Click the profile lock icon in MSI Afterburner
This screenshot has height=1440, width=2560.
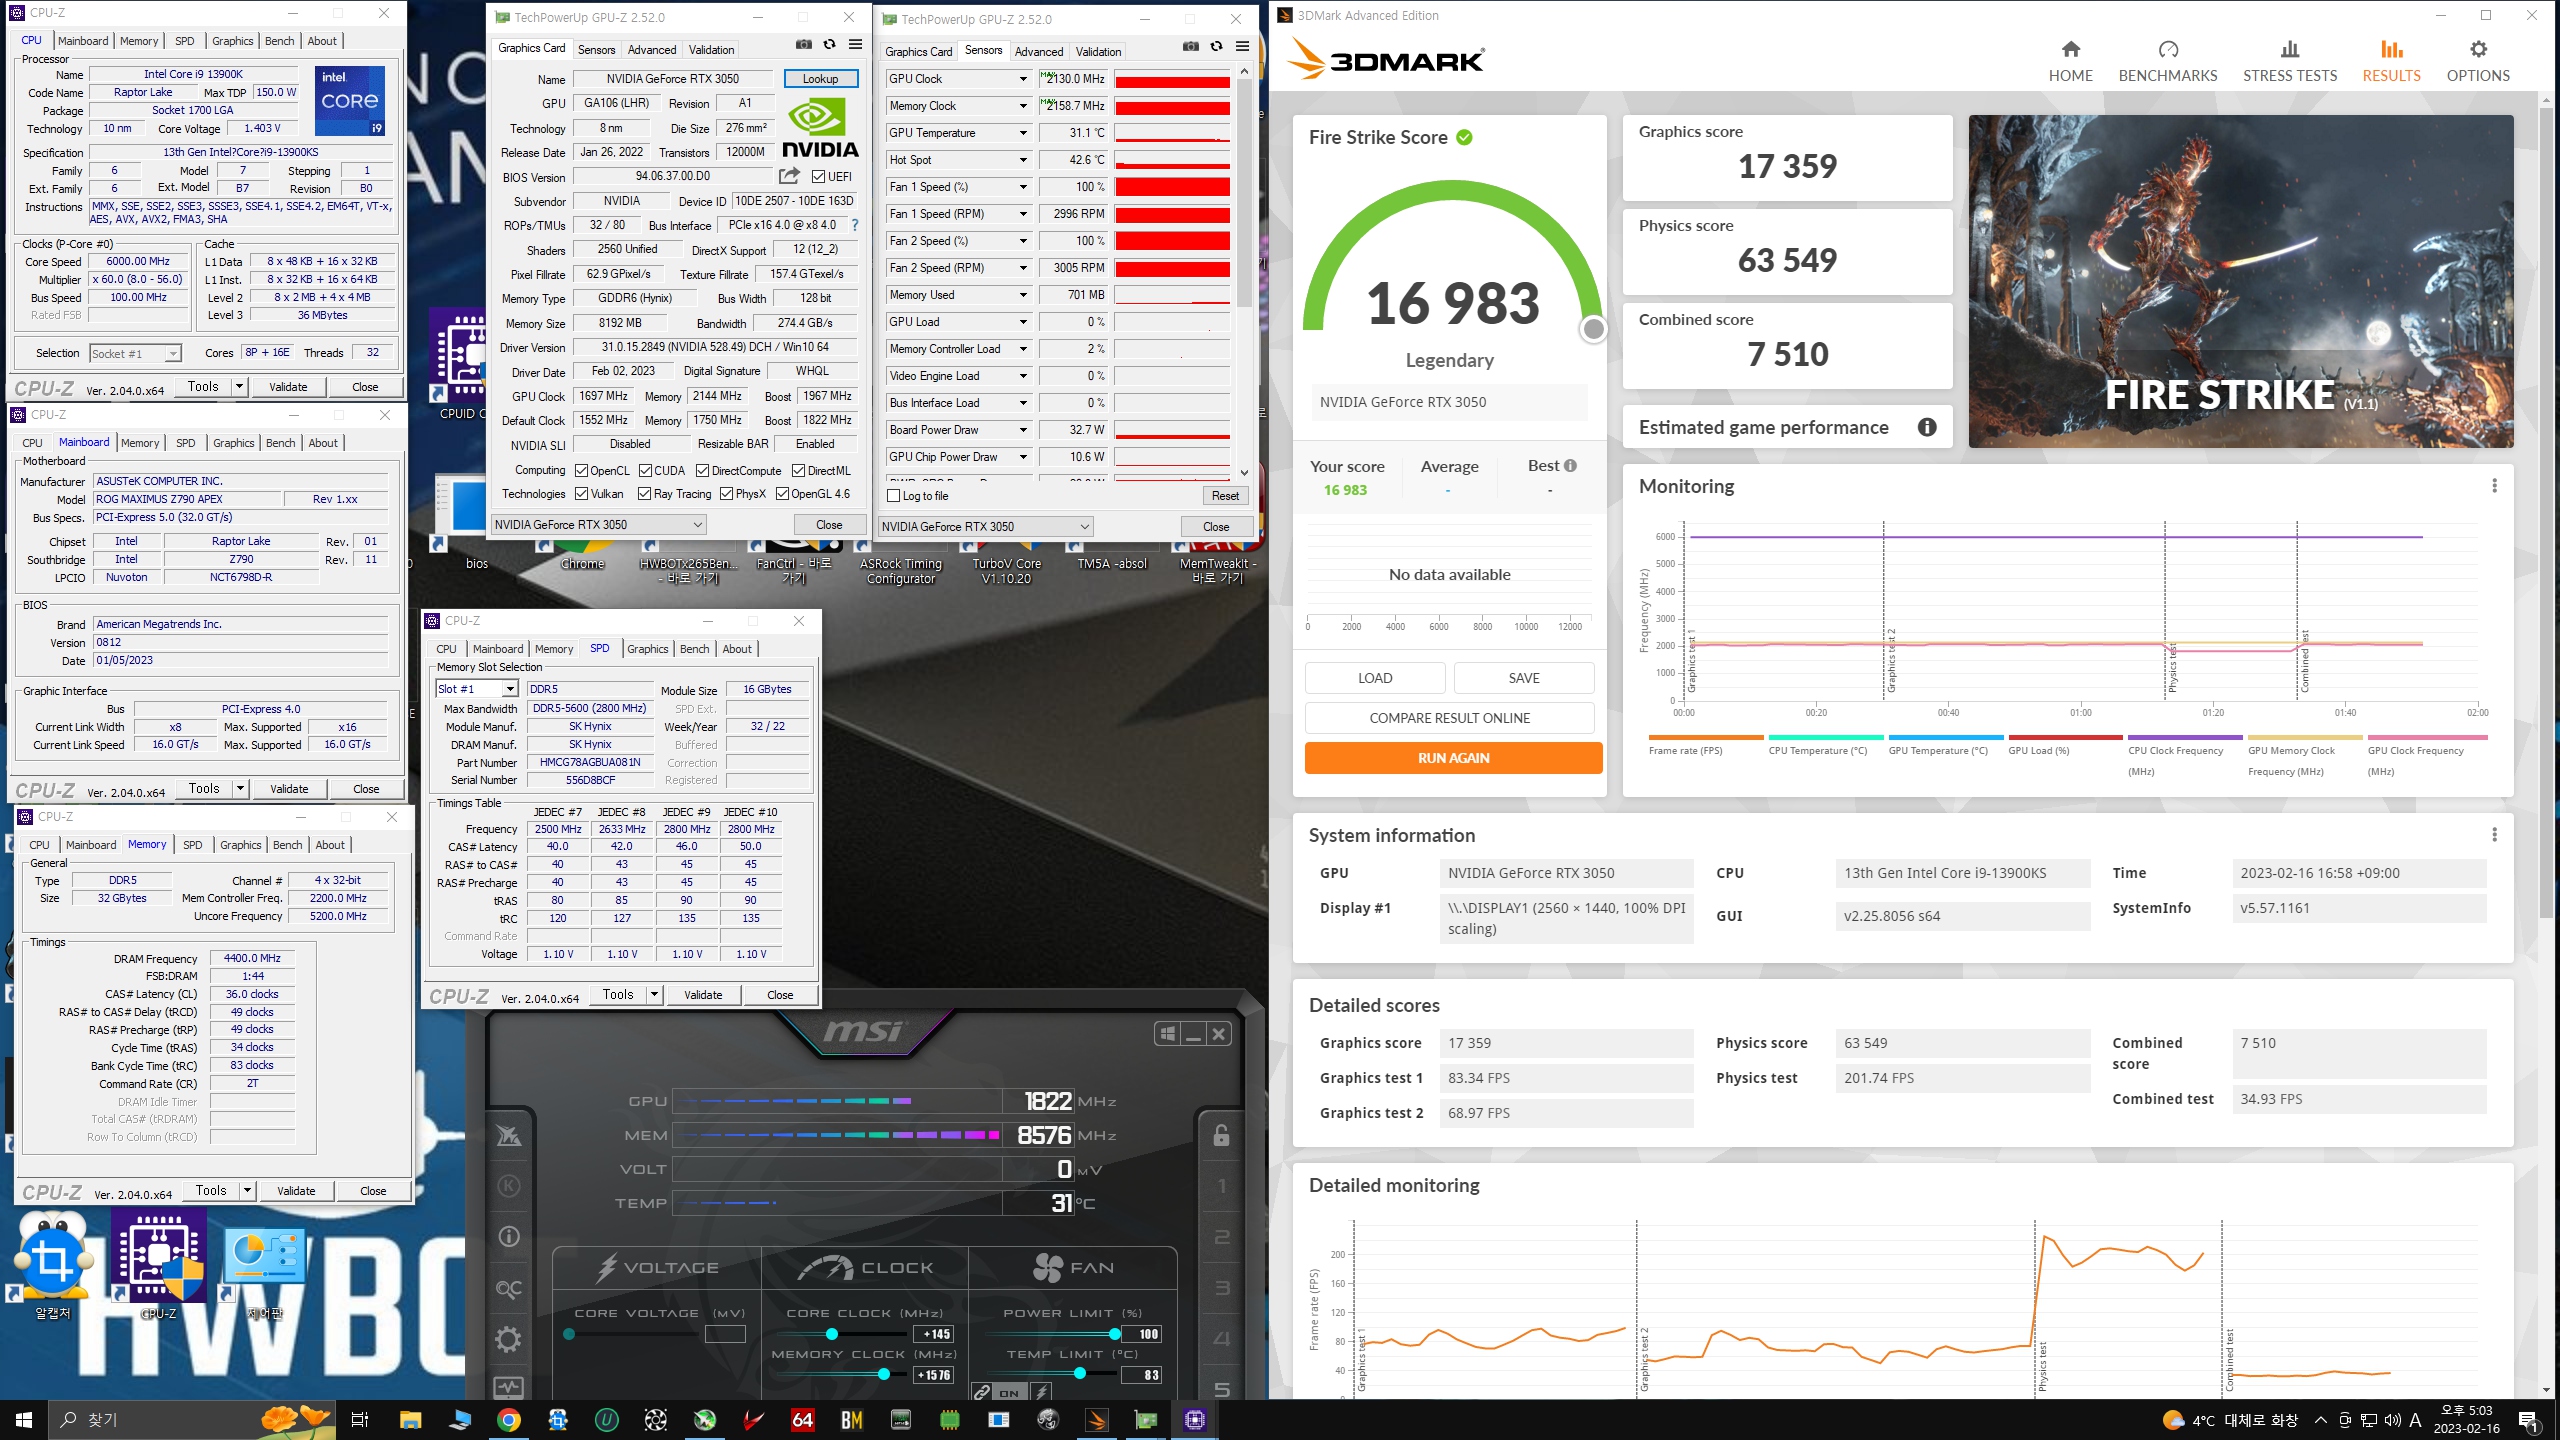pos(1222,1136)
